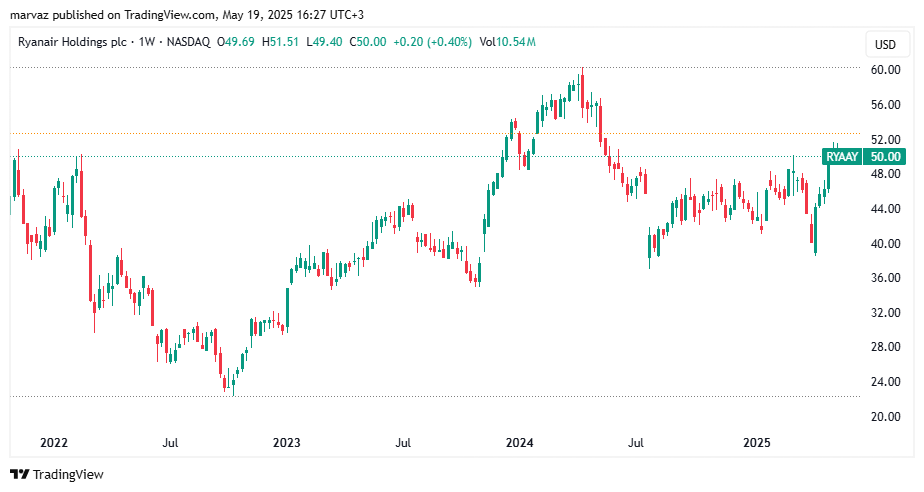Click the Jul label between 2022 and 2023
This screenshot has height=492, width=924.
tap(170, 443)
